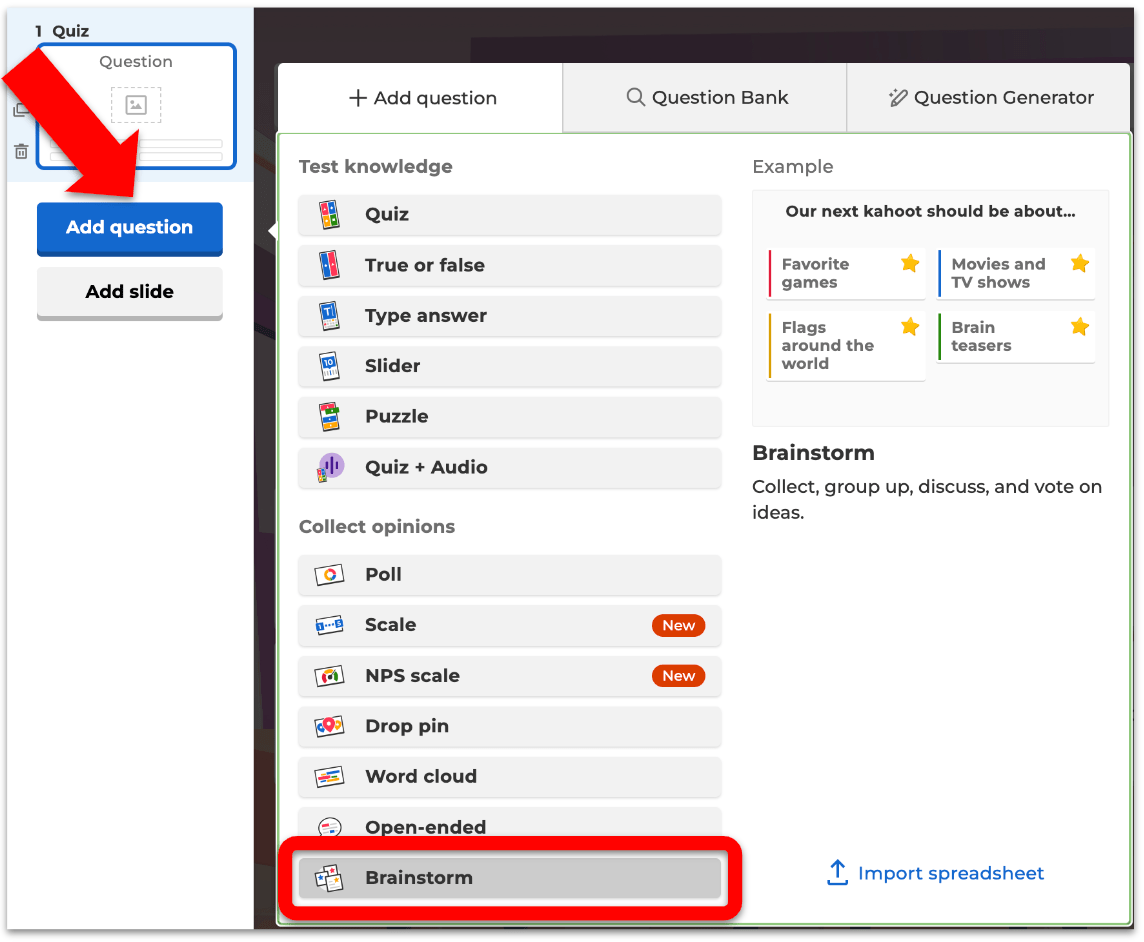Choose the Quiz question type
The height and width of the screenshot is (942, 1144).
point(510,215)
